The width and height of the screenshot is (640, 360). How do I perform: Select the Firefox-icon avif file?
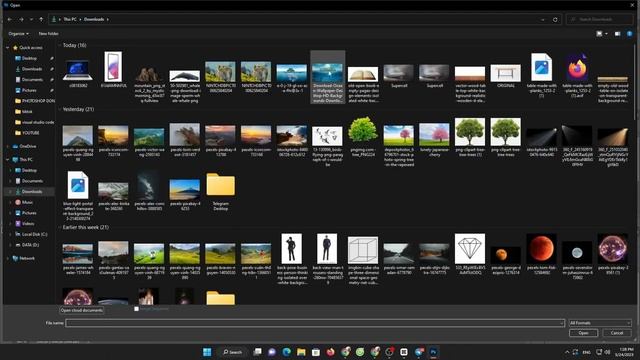[577, 67]
